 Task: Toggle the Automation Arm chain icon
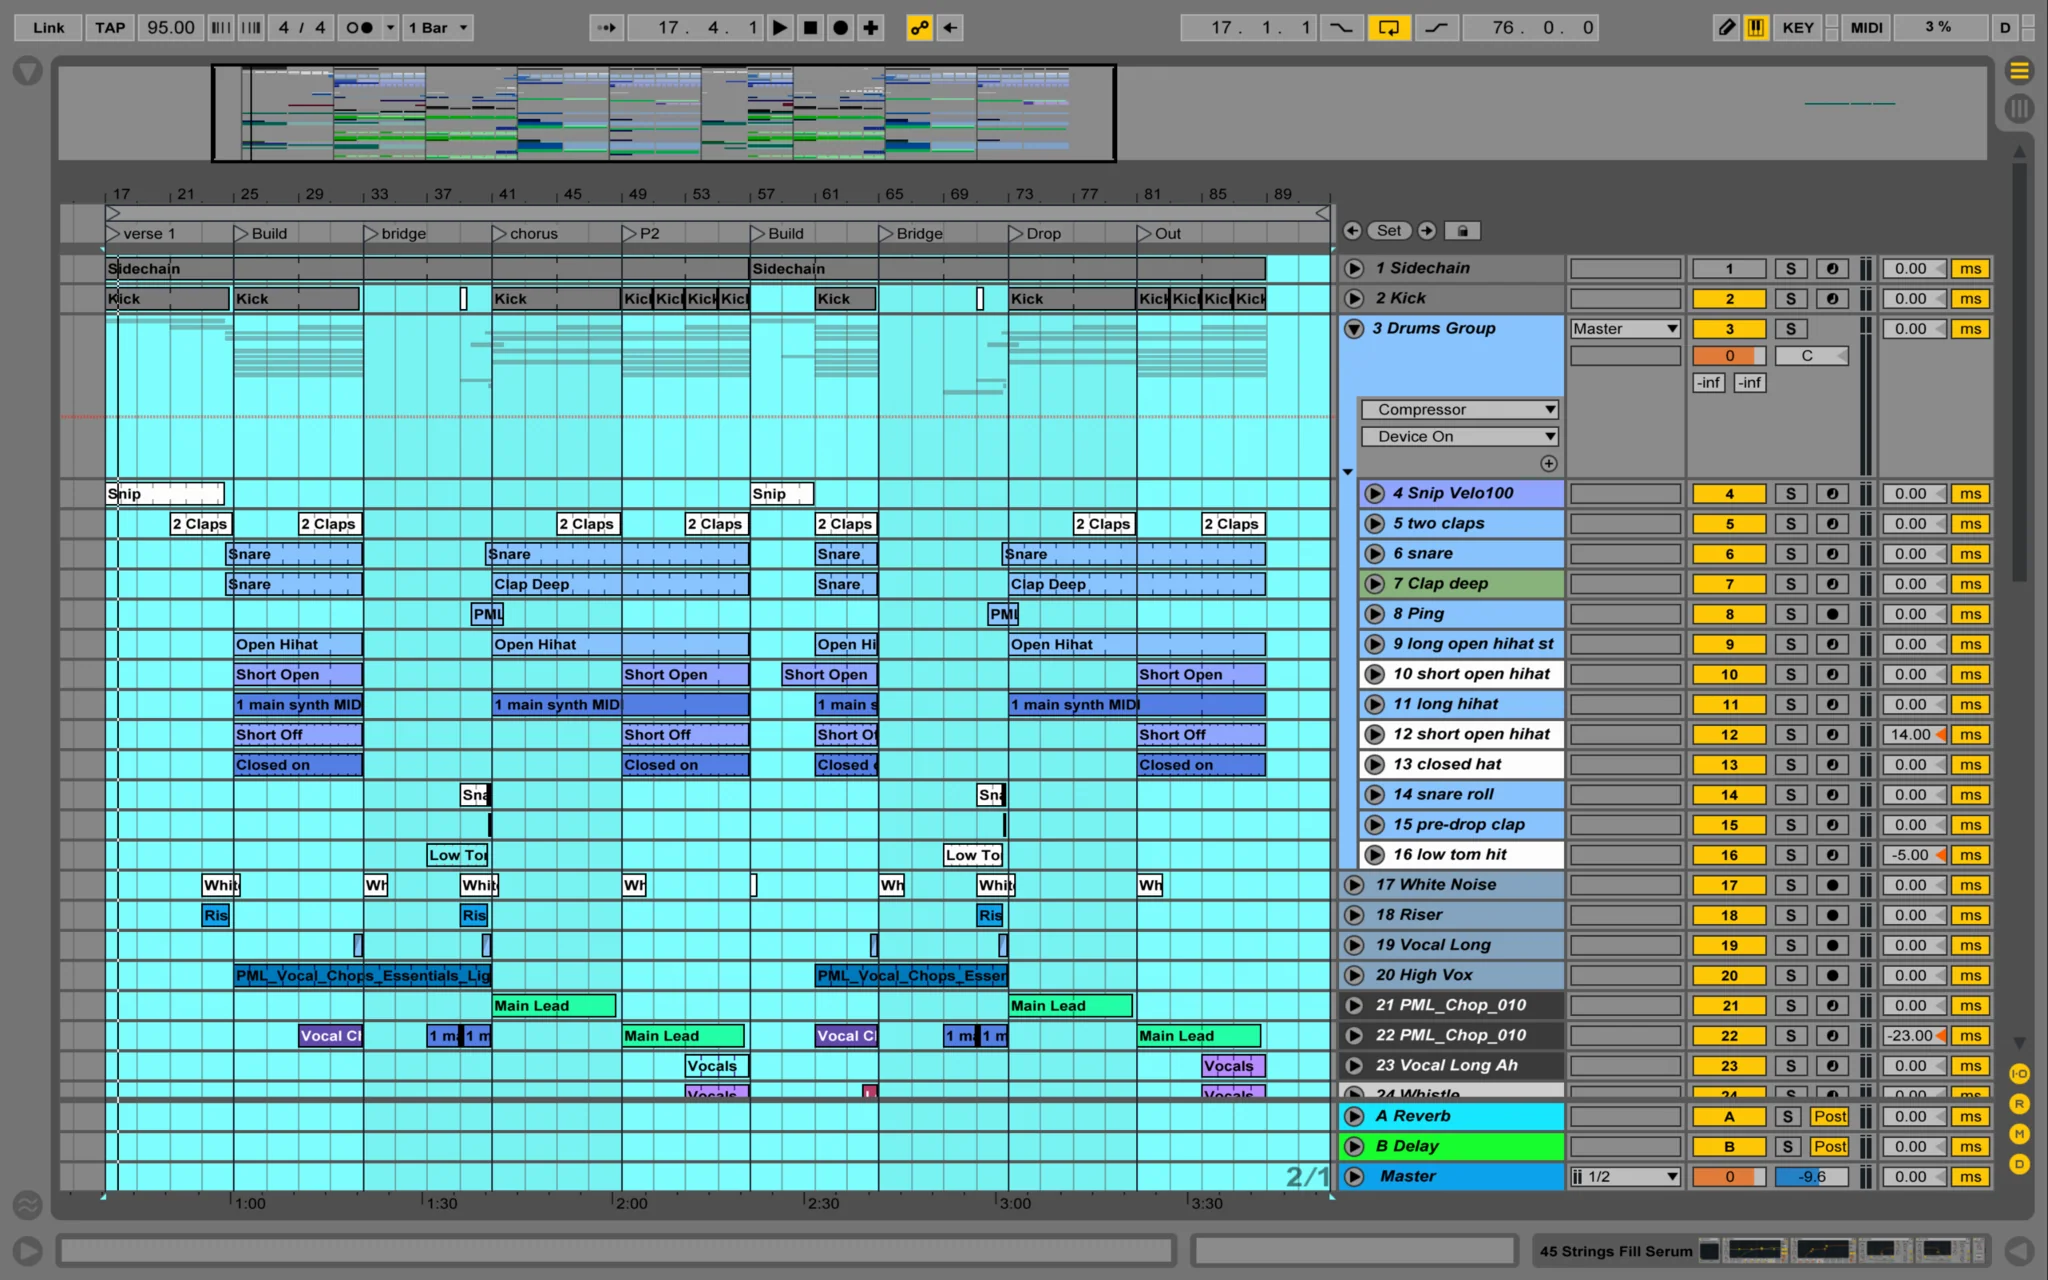tap(919, 28)
